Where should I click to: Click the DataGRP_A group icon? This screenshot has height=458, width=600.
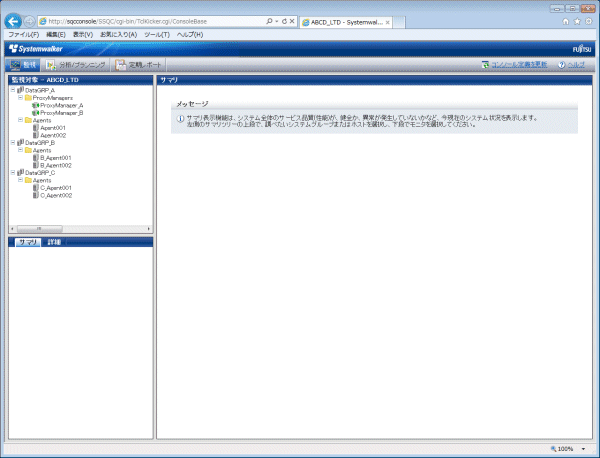[x=20, y=90]
